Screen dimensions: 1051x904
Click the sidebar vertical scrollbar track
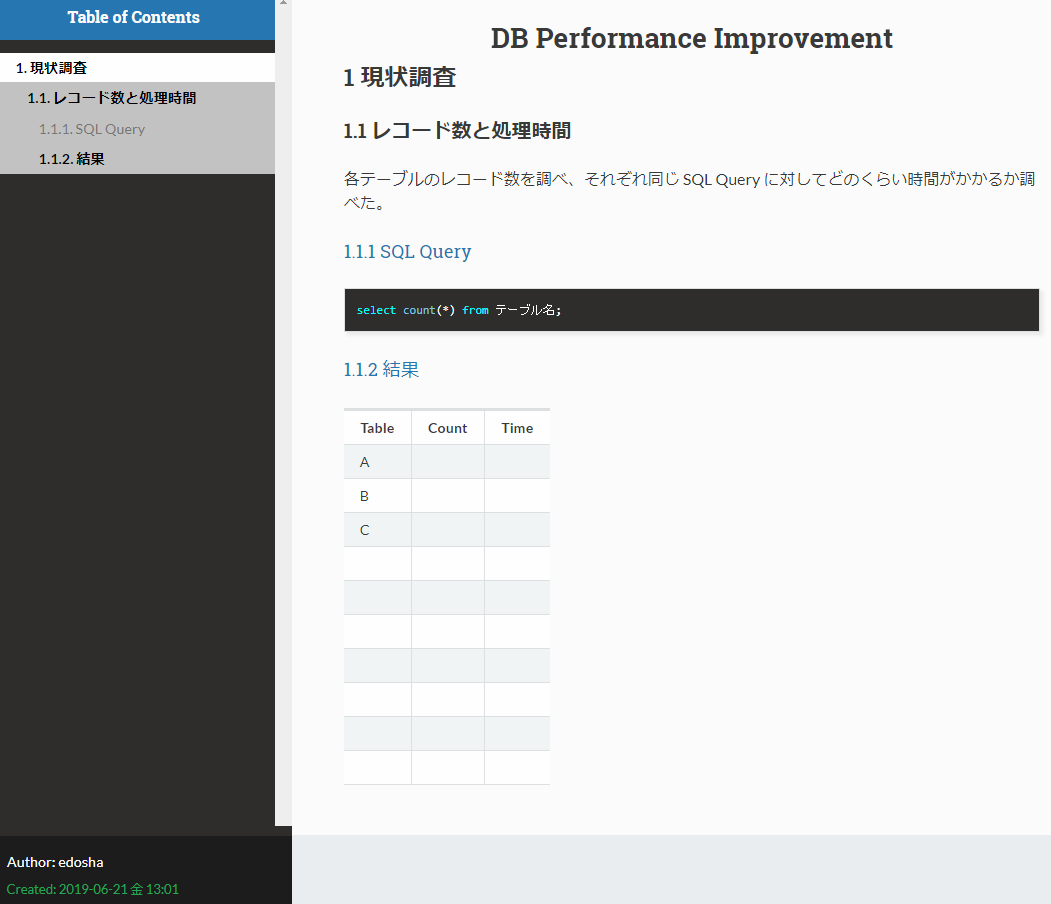point(284,415)
